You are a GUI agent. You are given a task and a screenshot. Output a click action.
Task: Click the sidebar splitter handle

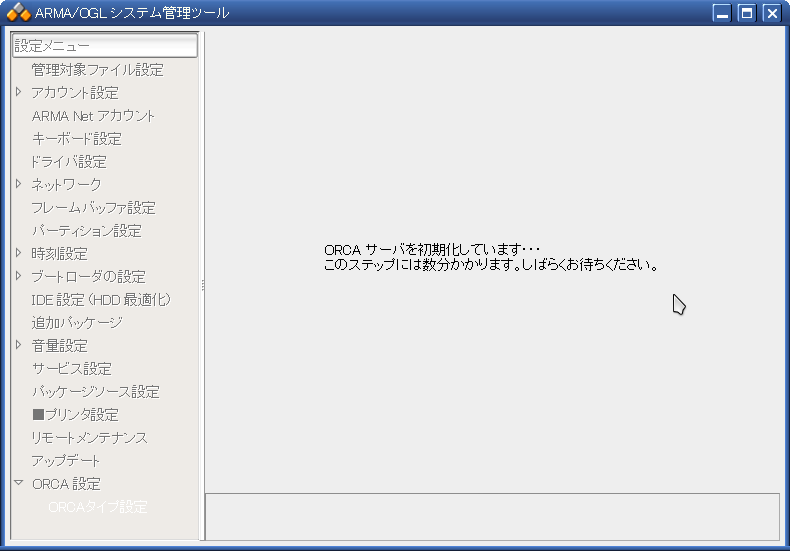[203, 285]
